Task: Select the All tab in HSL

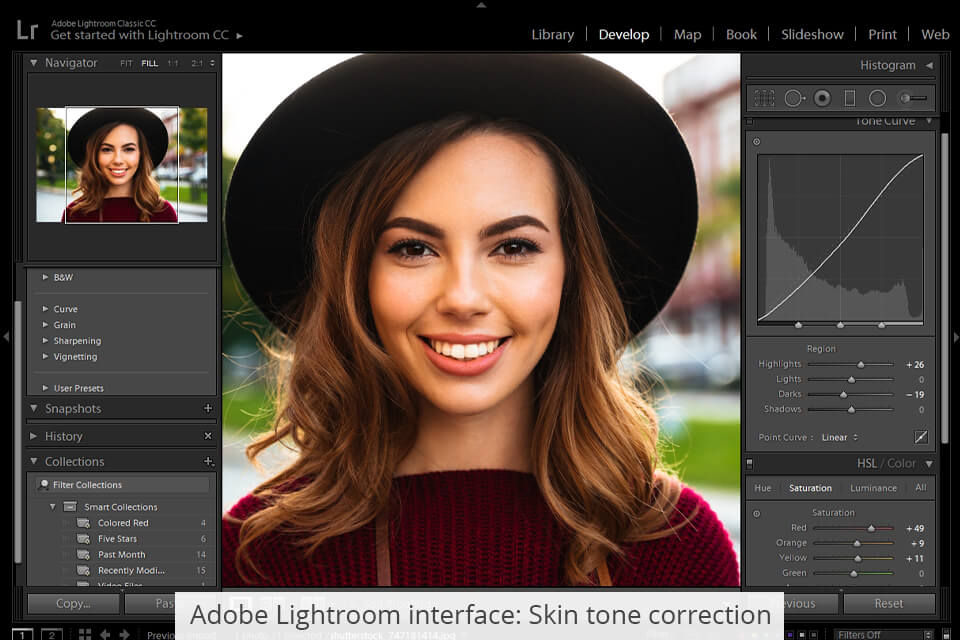Action: click(x=921, y=488)
